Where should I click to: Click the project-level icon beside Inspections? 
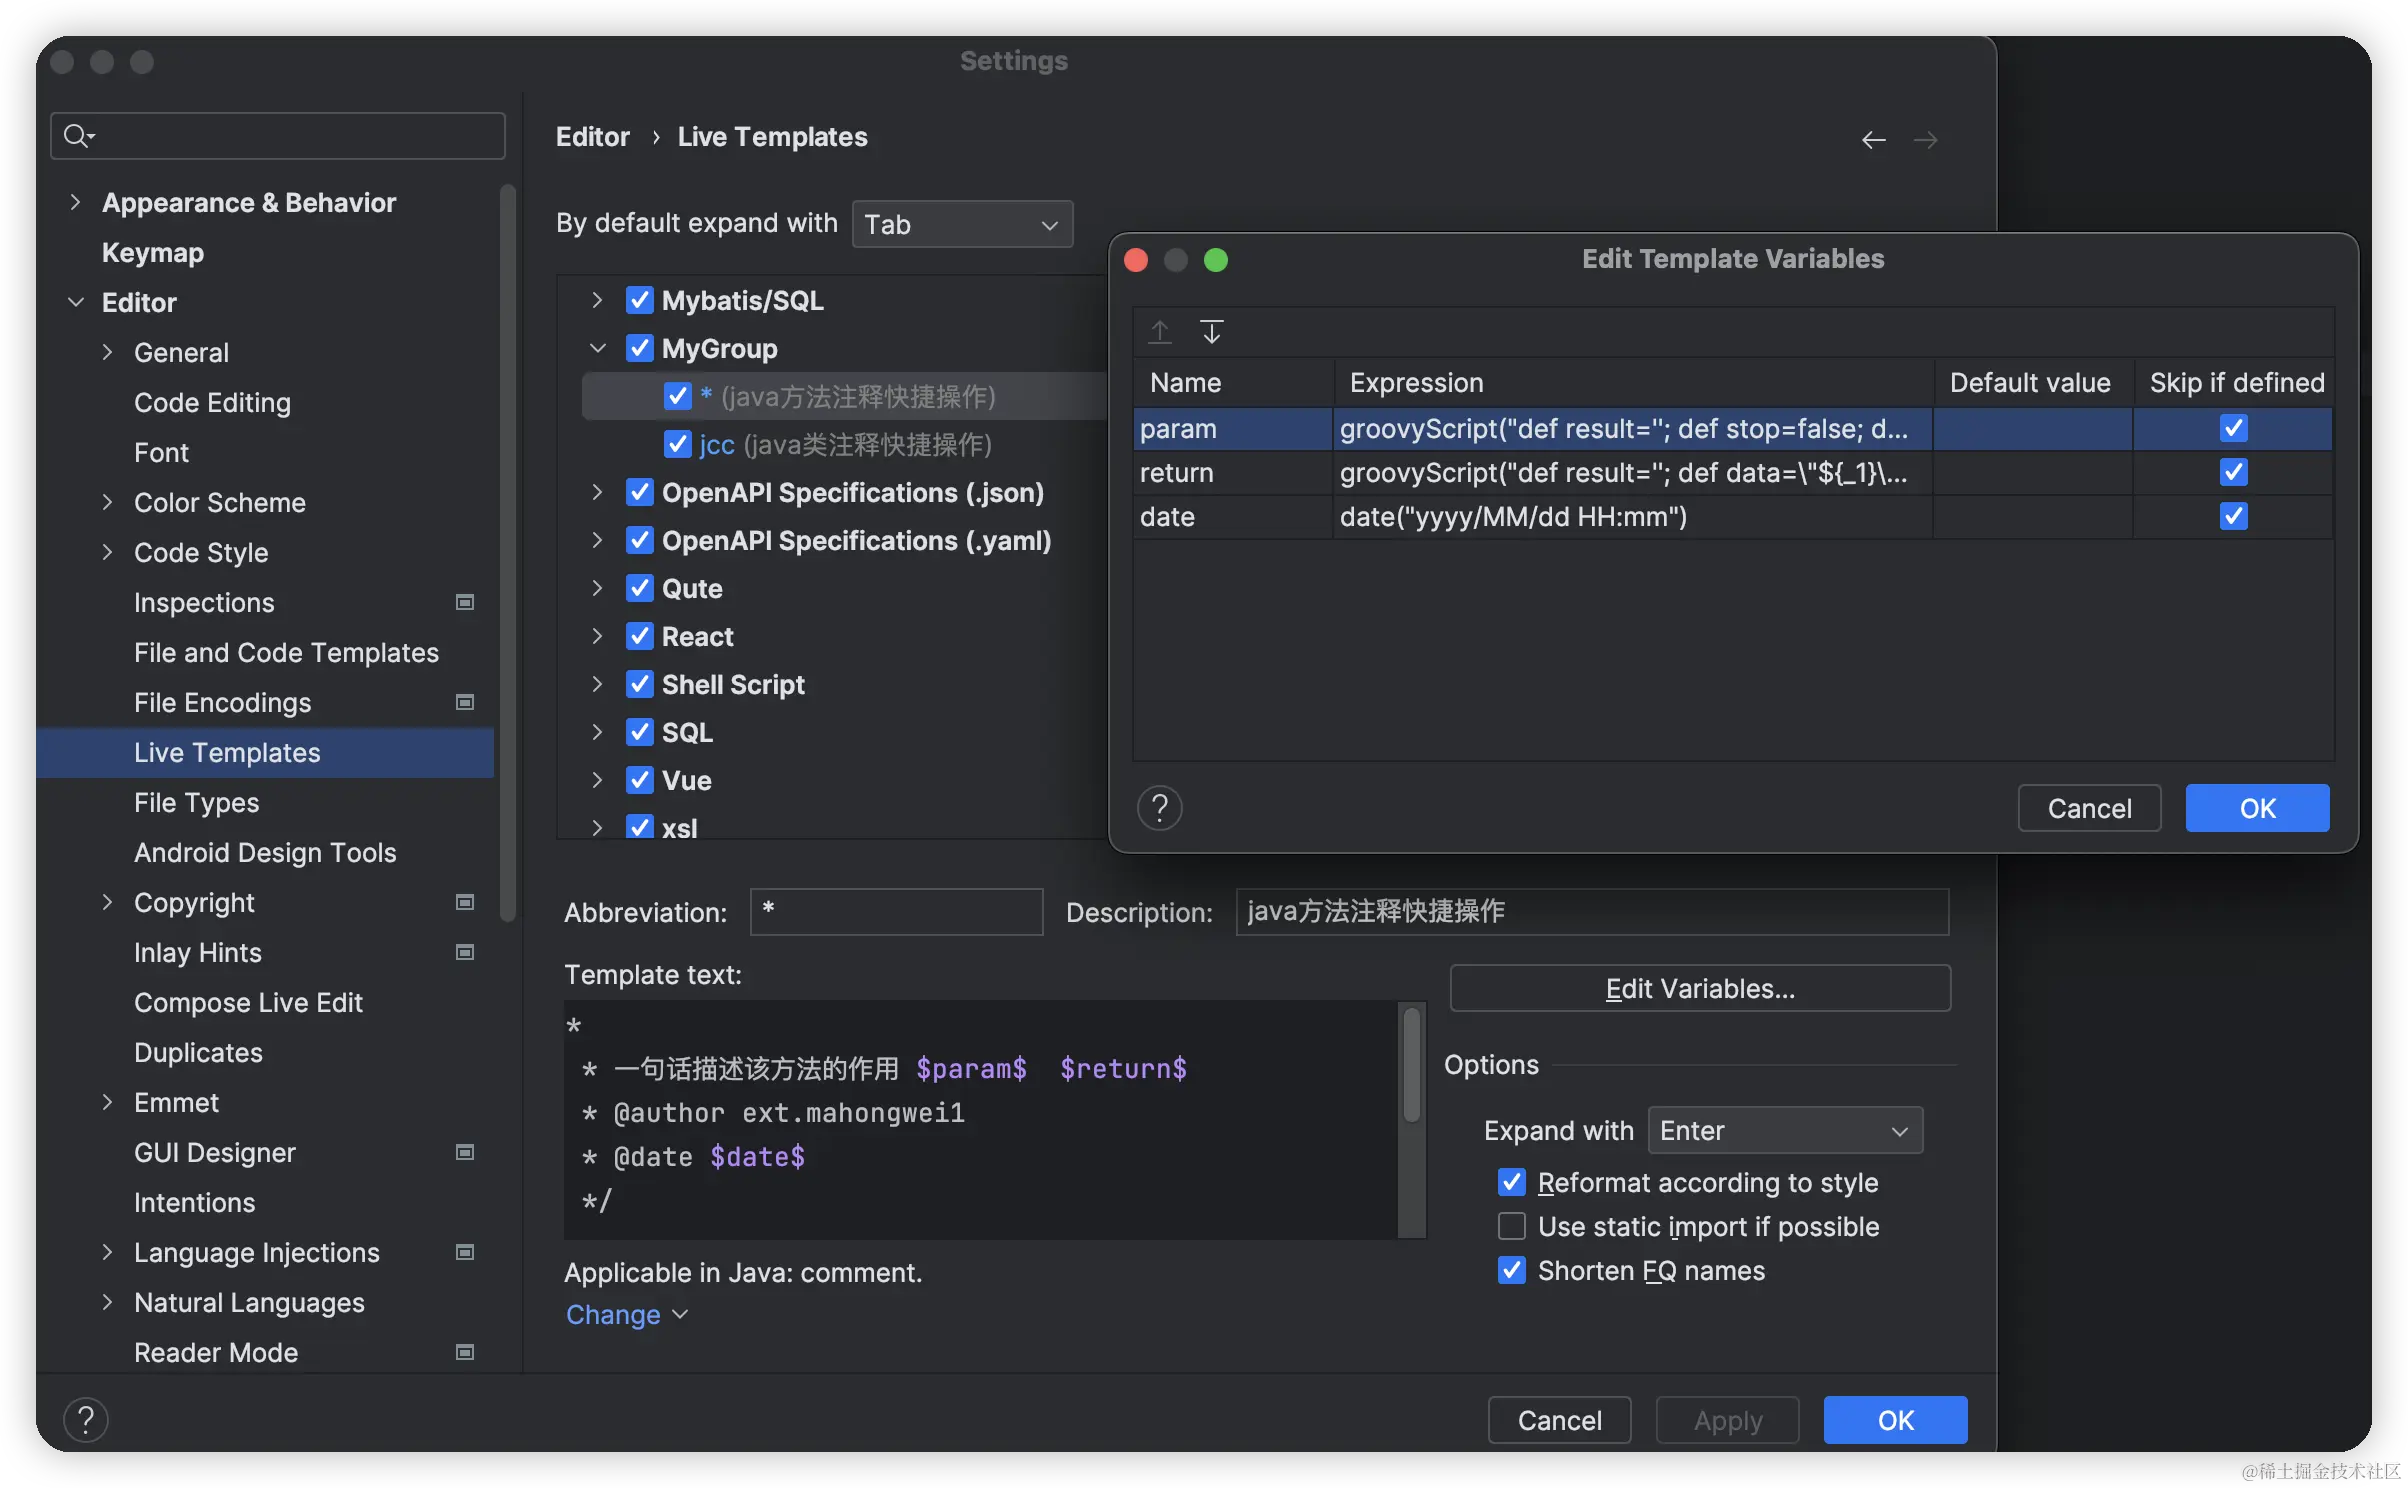click(465, 602)
